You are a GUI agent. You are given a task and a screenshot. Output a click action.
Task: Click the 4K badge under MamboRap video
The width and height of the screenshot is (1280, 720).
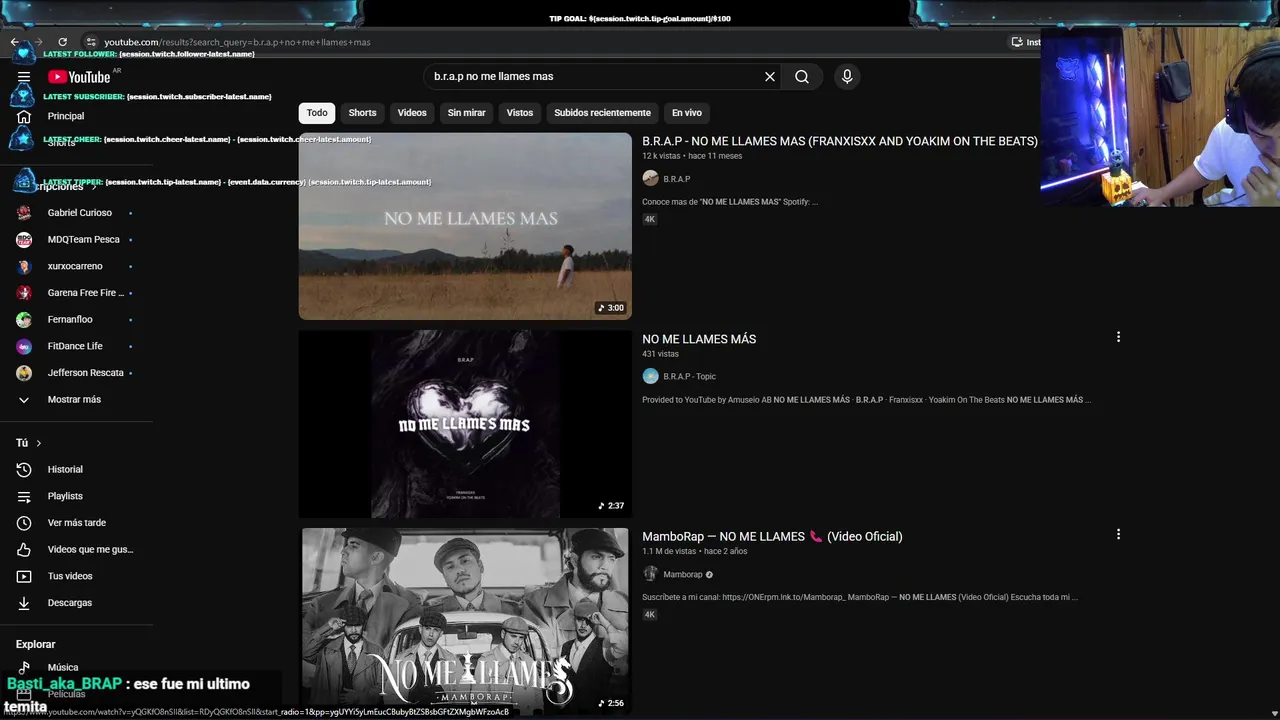point(650,615)
